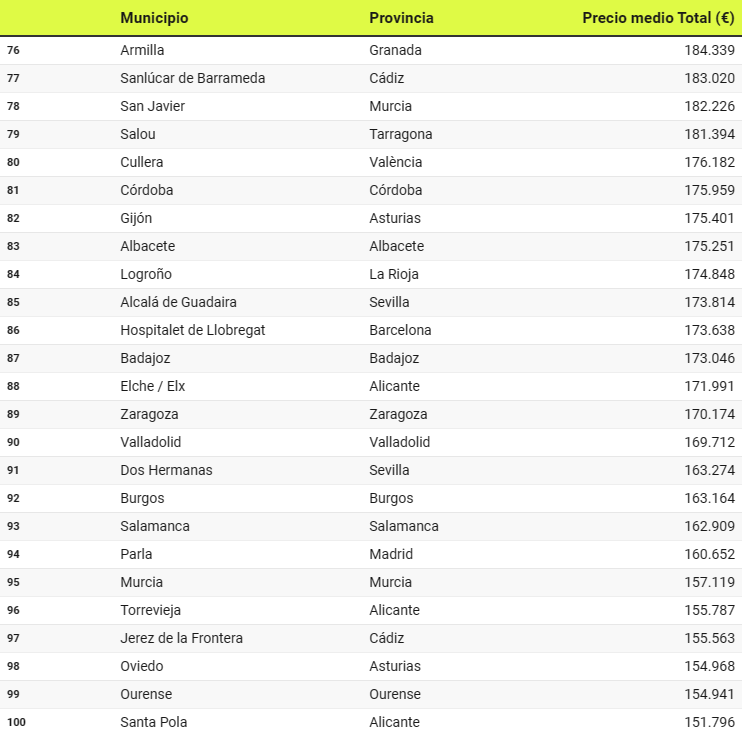Screen dimensions: 742x736
Task: Click the Precio medio Total column header
Action: [658, 18]
